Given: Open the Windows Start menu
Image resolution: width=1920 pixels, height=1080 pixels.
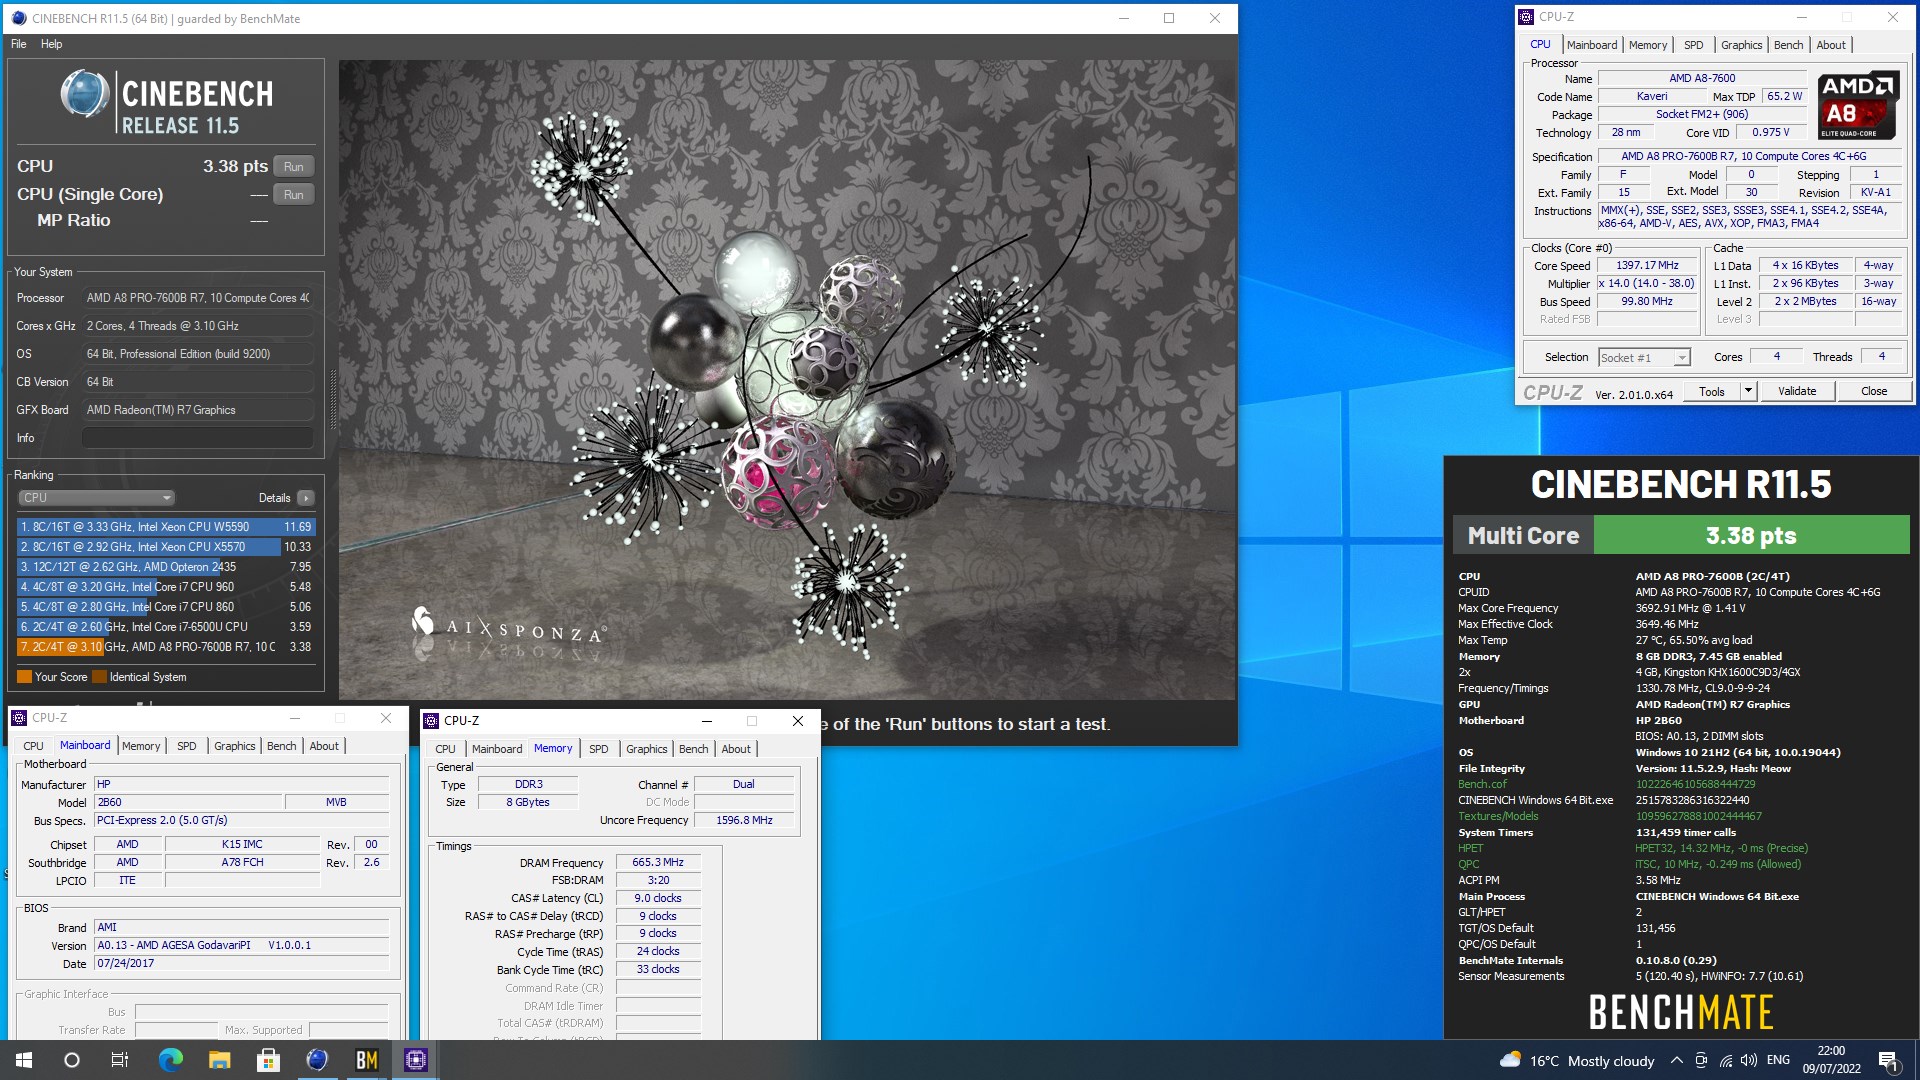Looking at the screenshot, I should click(24, 1060).
